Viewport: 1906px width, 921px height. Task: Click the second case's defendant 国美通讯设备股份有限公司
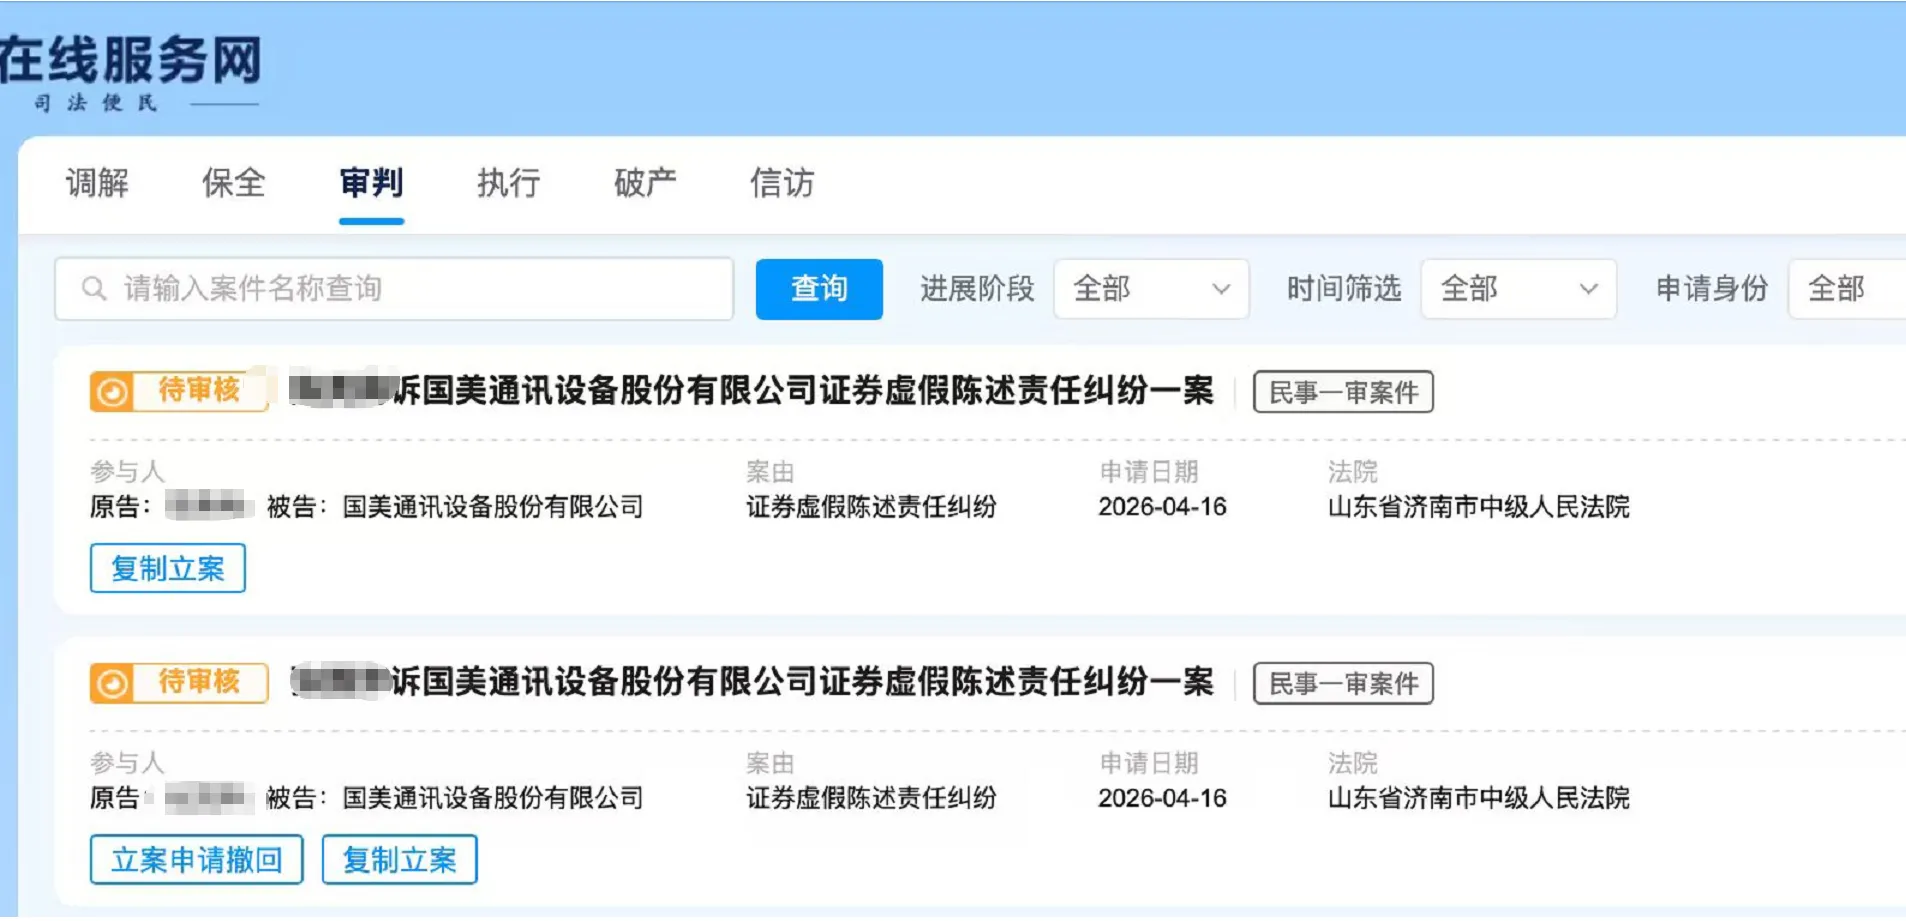coord(492,799)
